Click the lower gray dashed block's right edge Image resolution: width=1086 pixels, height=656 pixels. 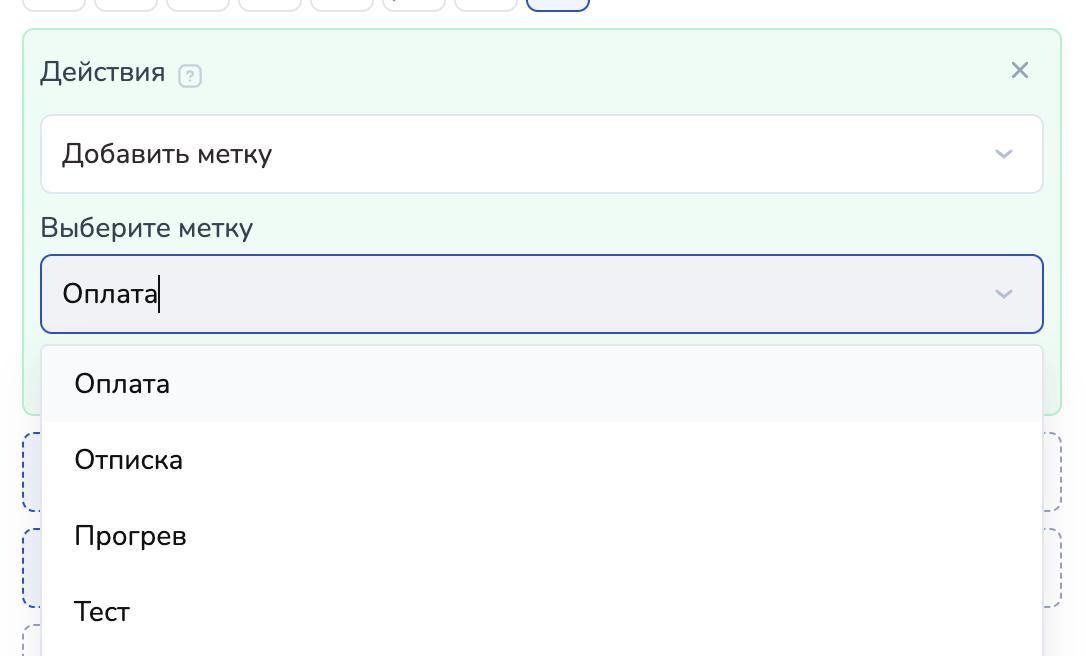1052,568
